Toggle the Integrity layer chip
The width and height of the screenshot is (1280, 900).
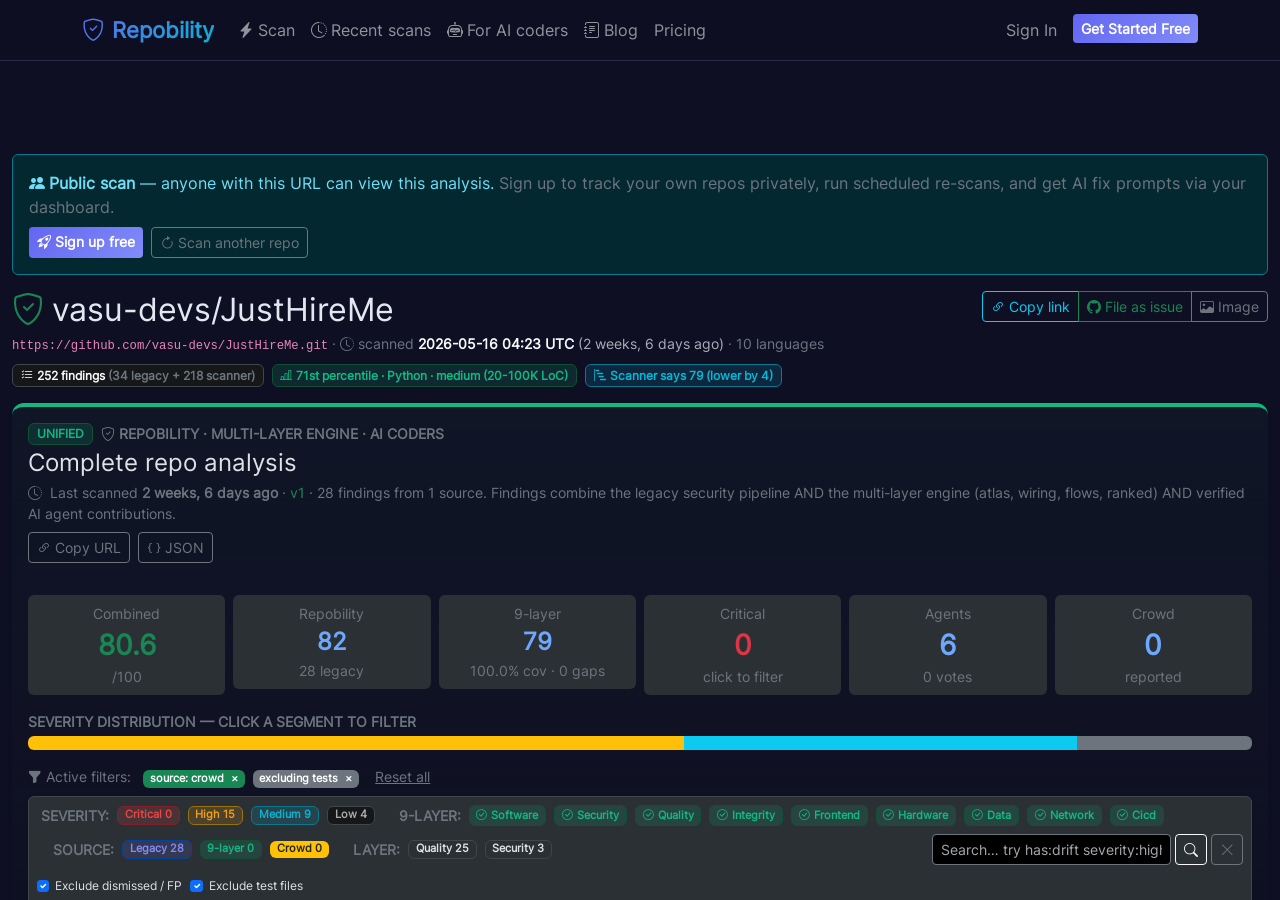(746, 815)
